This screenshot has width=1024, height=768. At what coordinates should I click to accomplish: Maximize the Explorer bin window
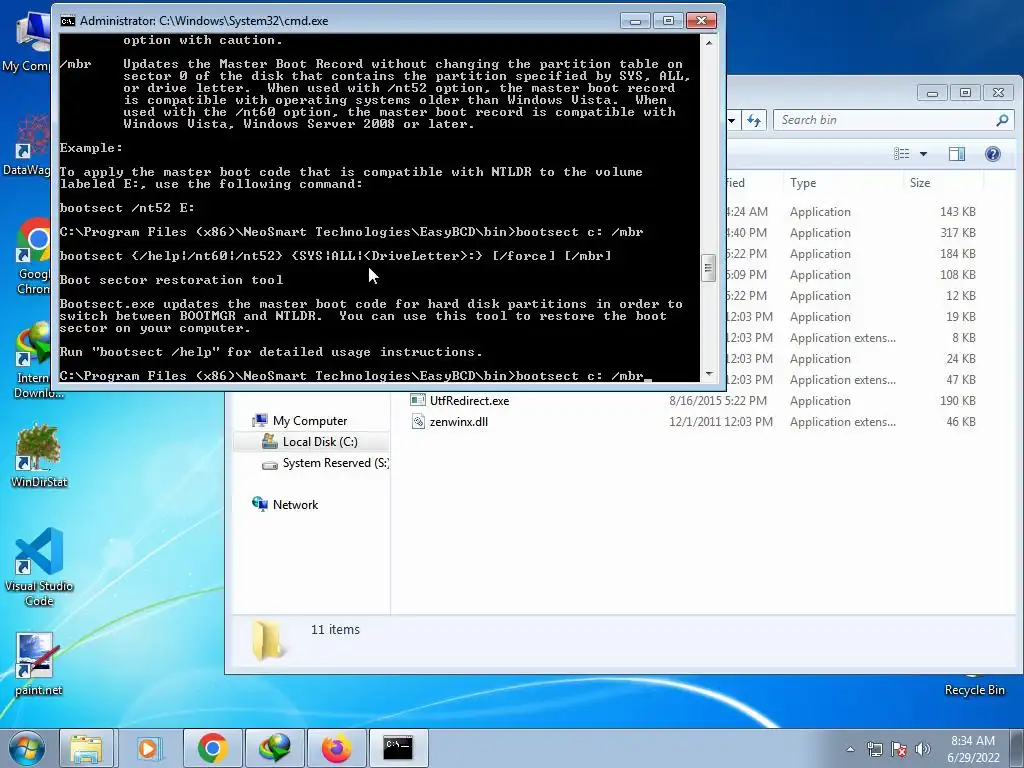tap(965, 93)
